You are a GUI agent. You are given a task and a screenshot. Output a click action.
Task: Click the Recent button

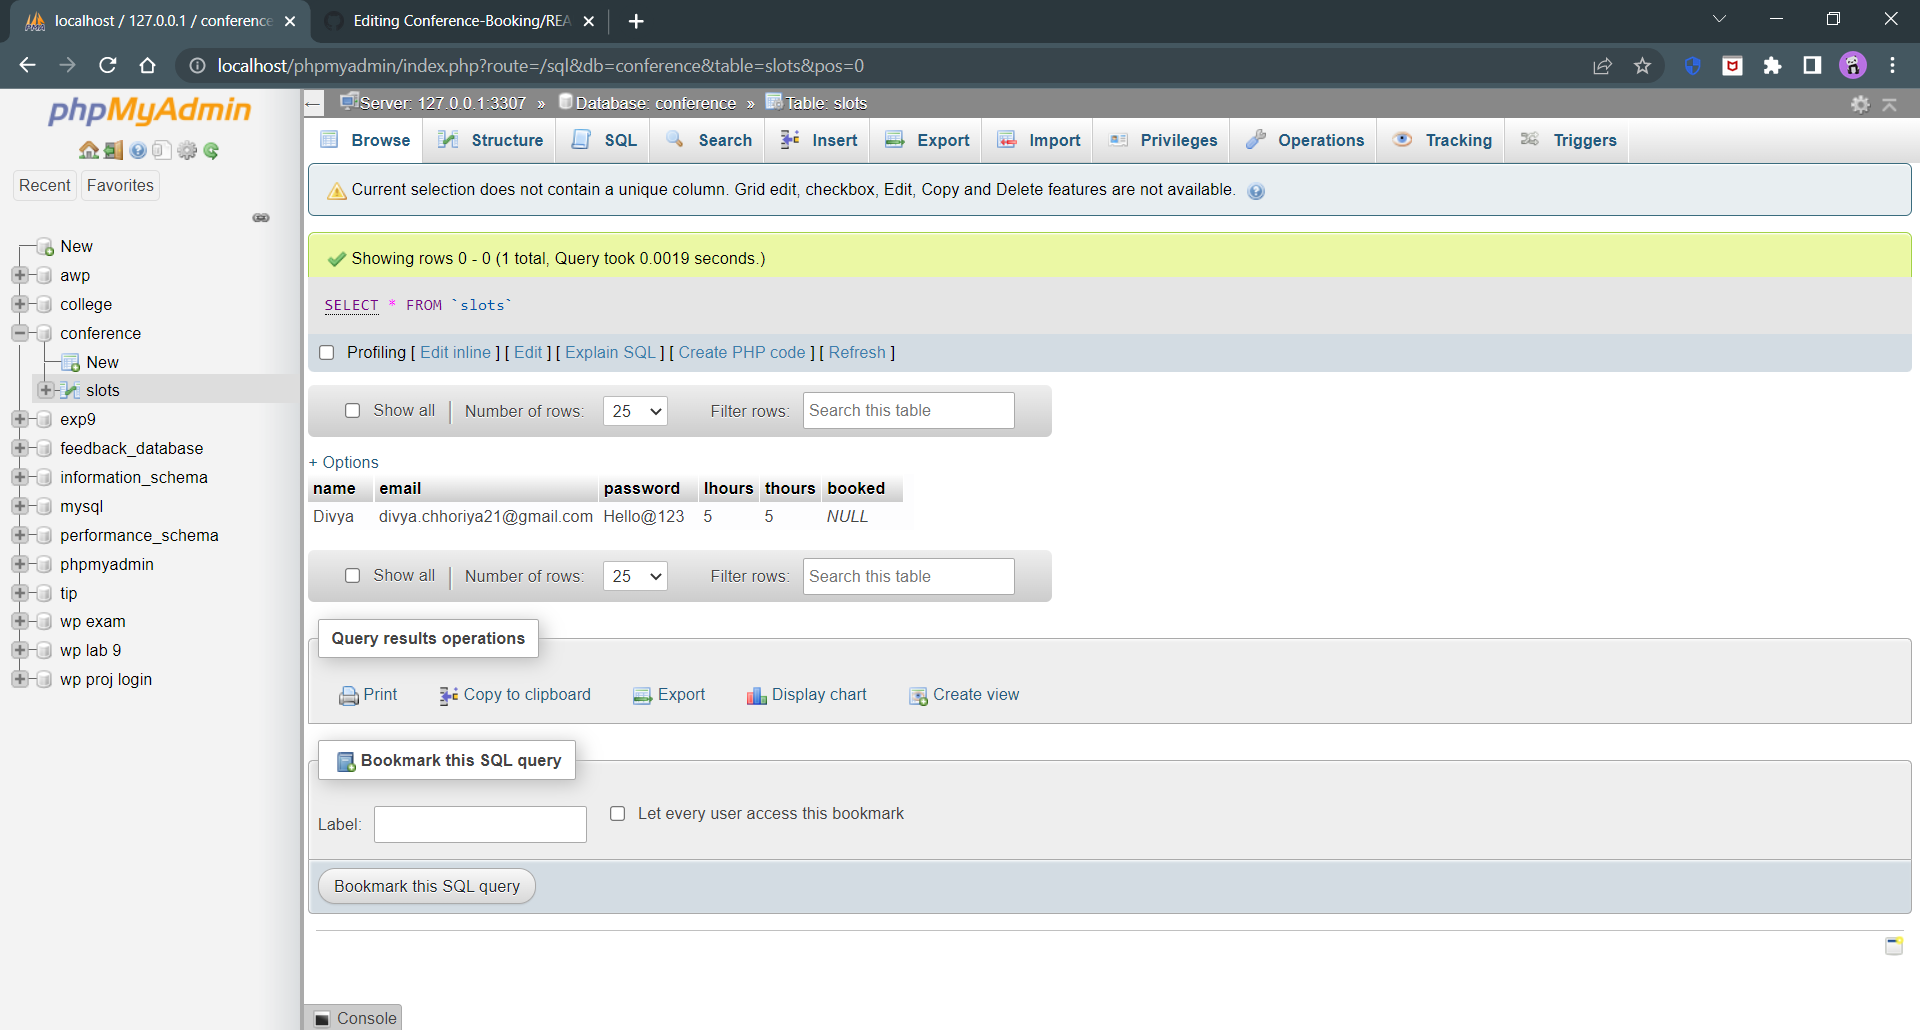pos(45,185)
